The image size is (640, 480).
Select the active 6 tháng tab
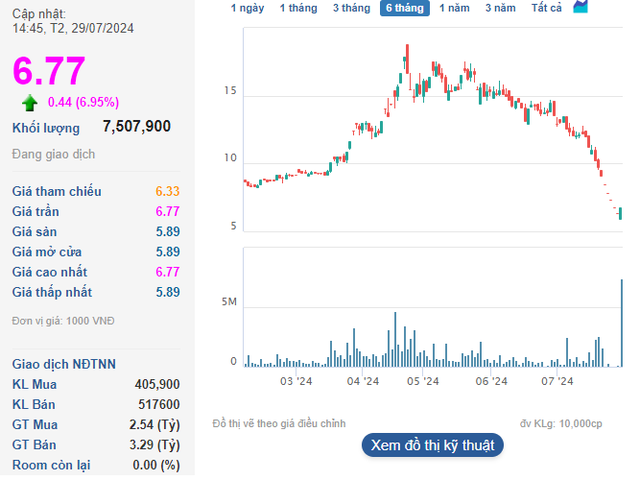point(404,8)
